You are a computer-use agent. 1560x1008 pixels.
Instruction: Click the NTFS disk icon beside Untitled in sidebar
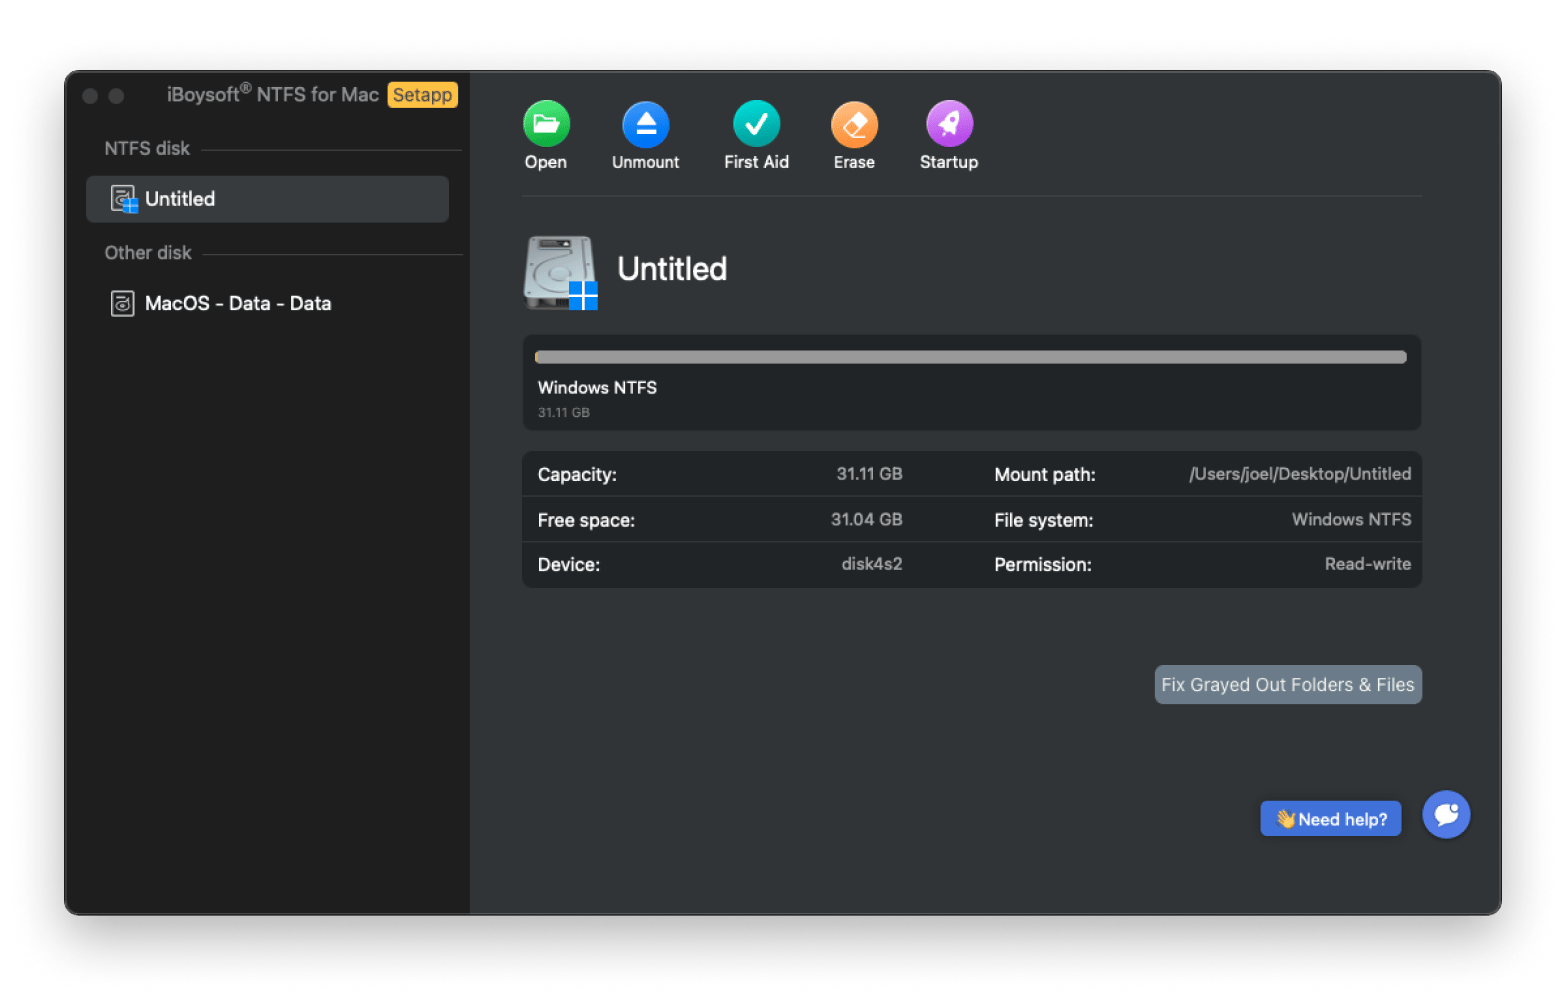124,199
